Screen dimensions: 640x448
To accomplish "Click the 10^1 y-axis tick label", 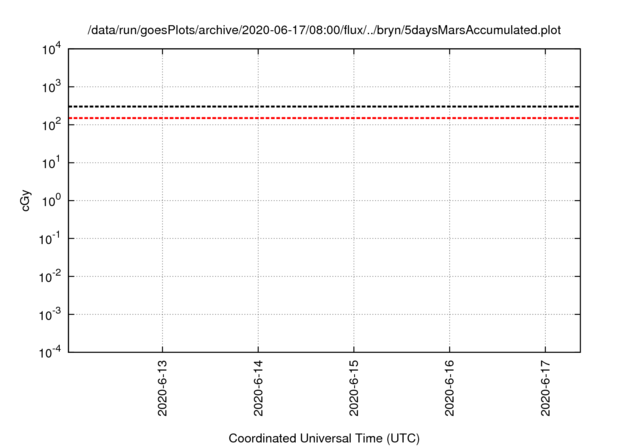I will pos(51,163).
